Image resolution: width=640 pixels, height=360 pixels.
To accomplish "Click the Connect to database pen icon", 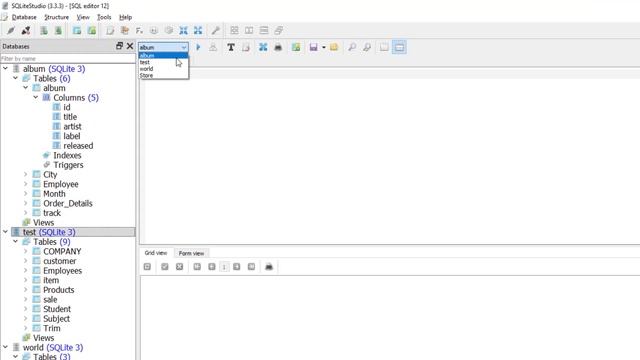I will coord(11,31).
